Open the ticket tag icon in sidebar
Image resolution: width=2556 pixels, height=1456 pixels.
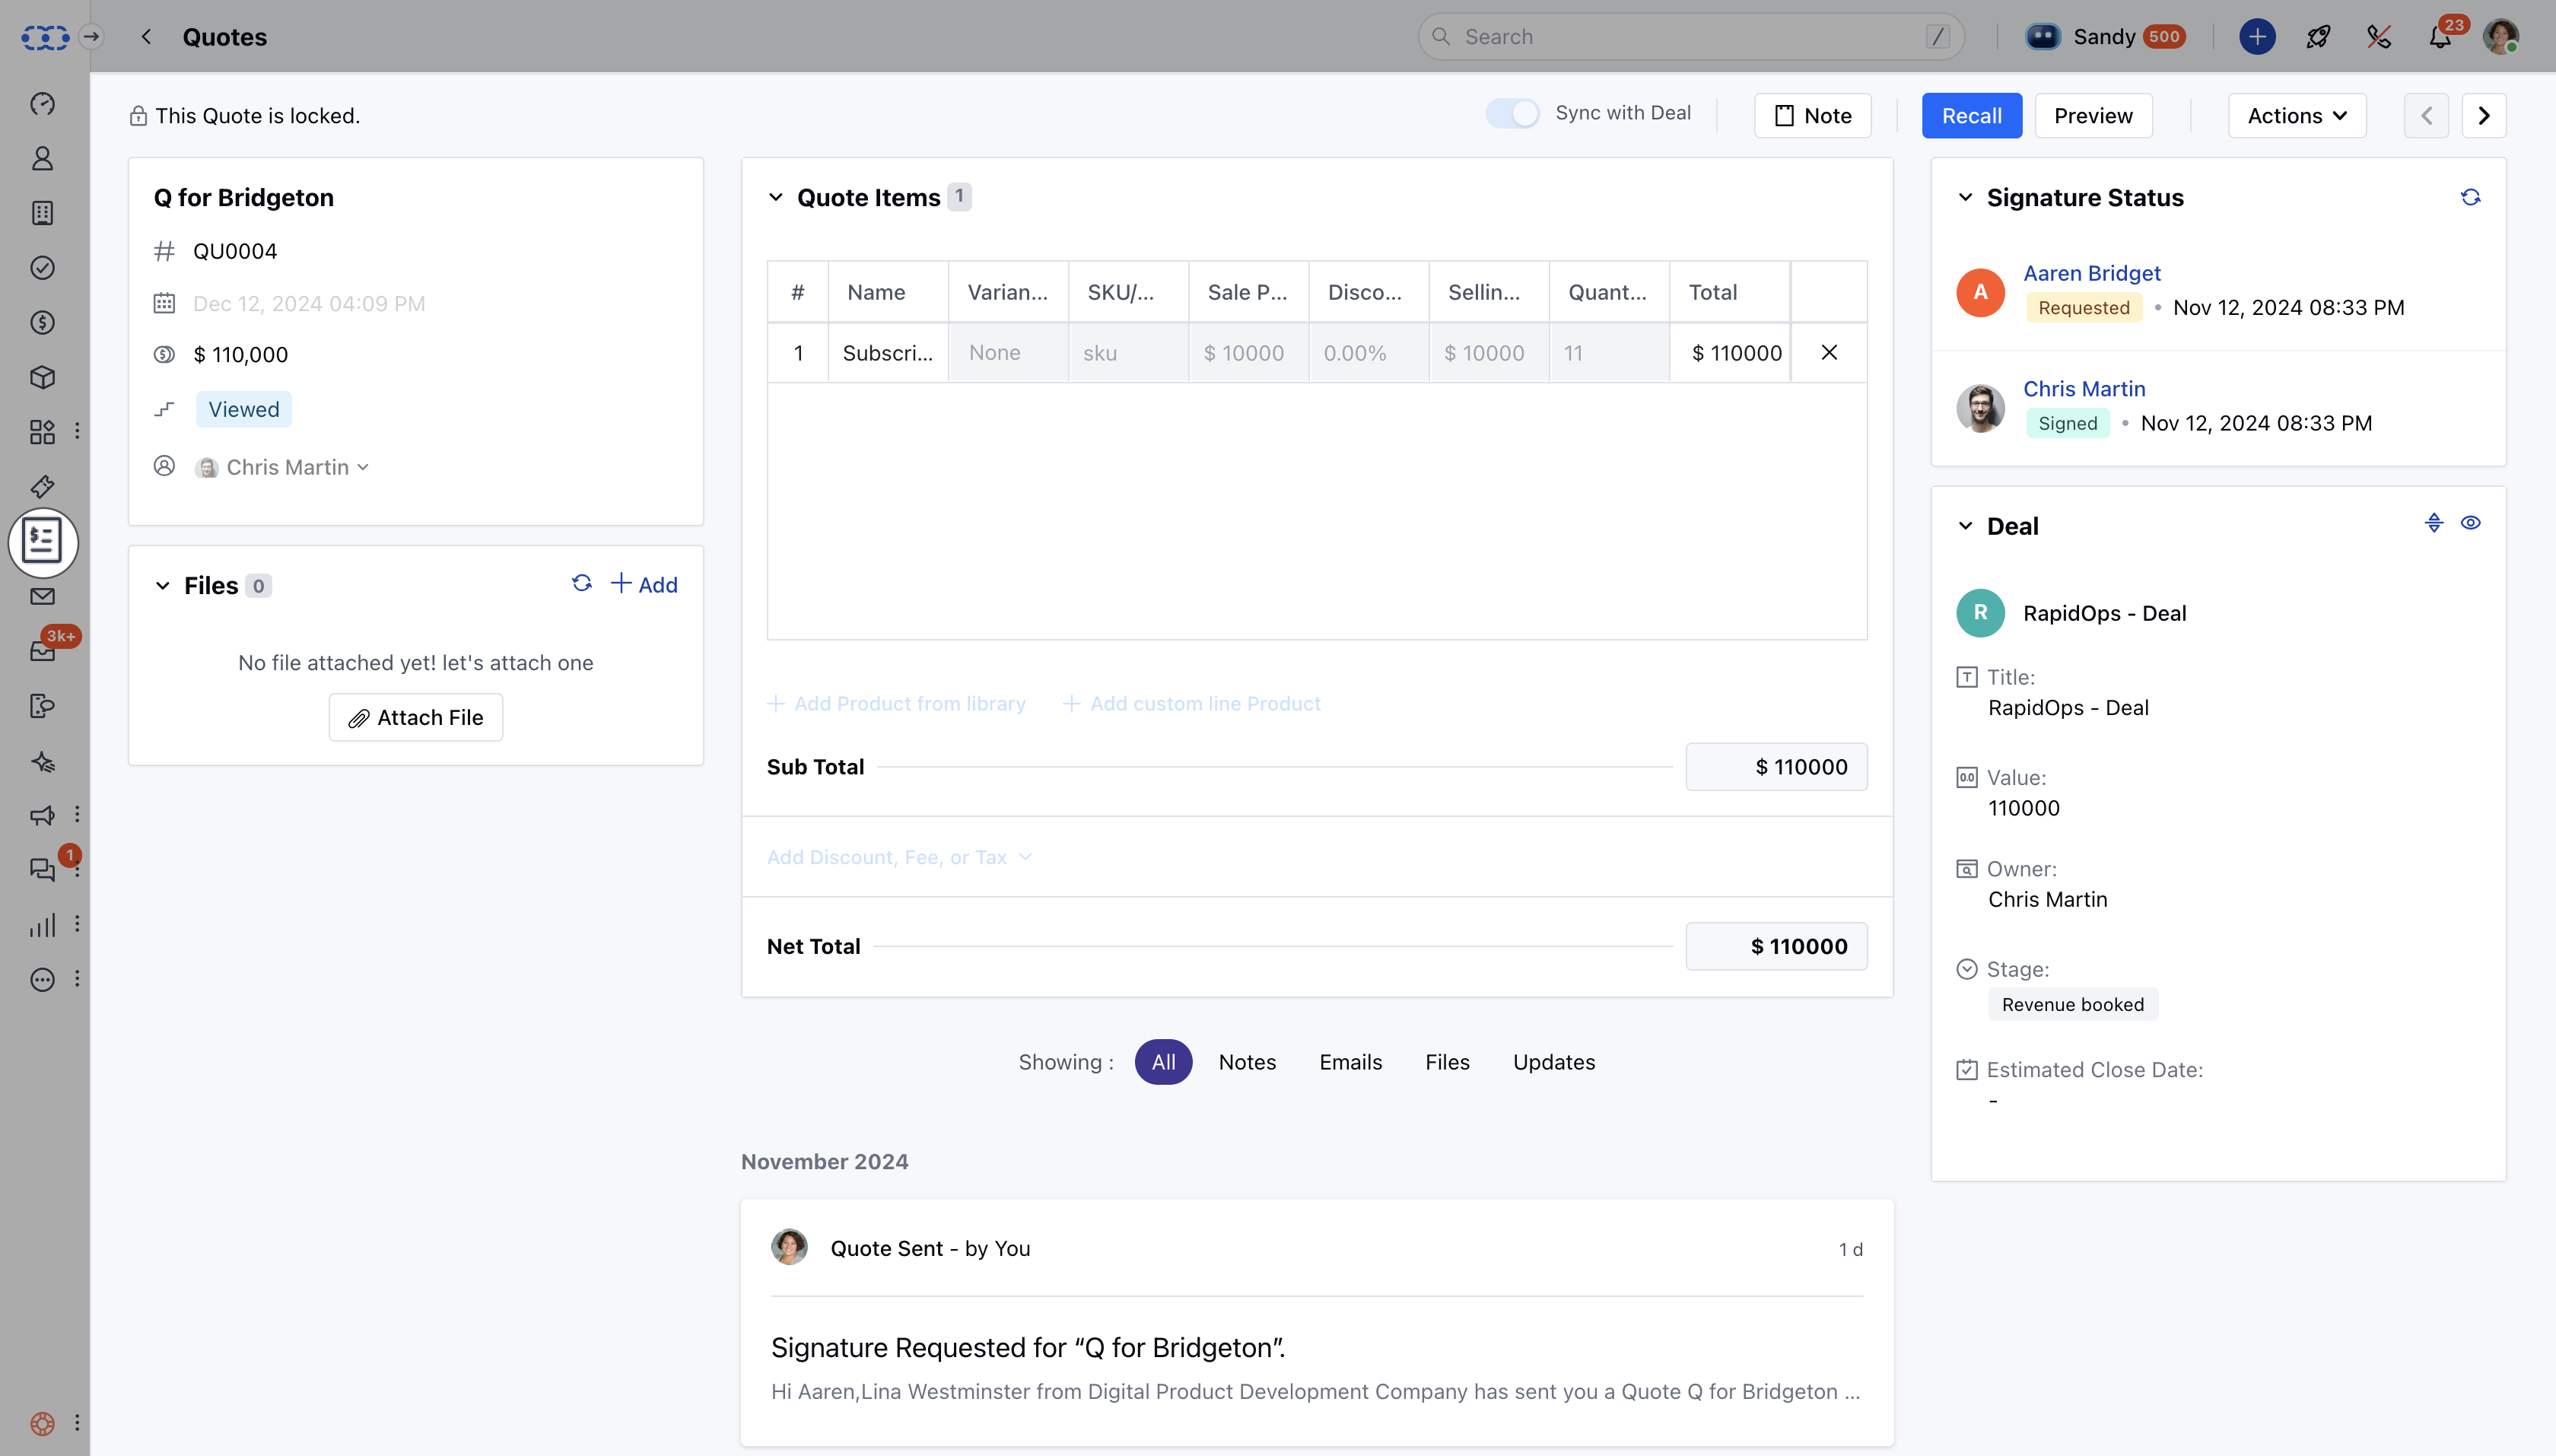(42, 487)
